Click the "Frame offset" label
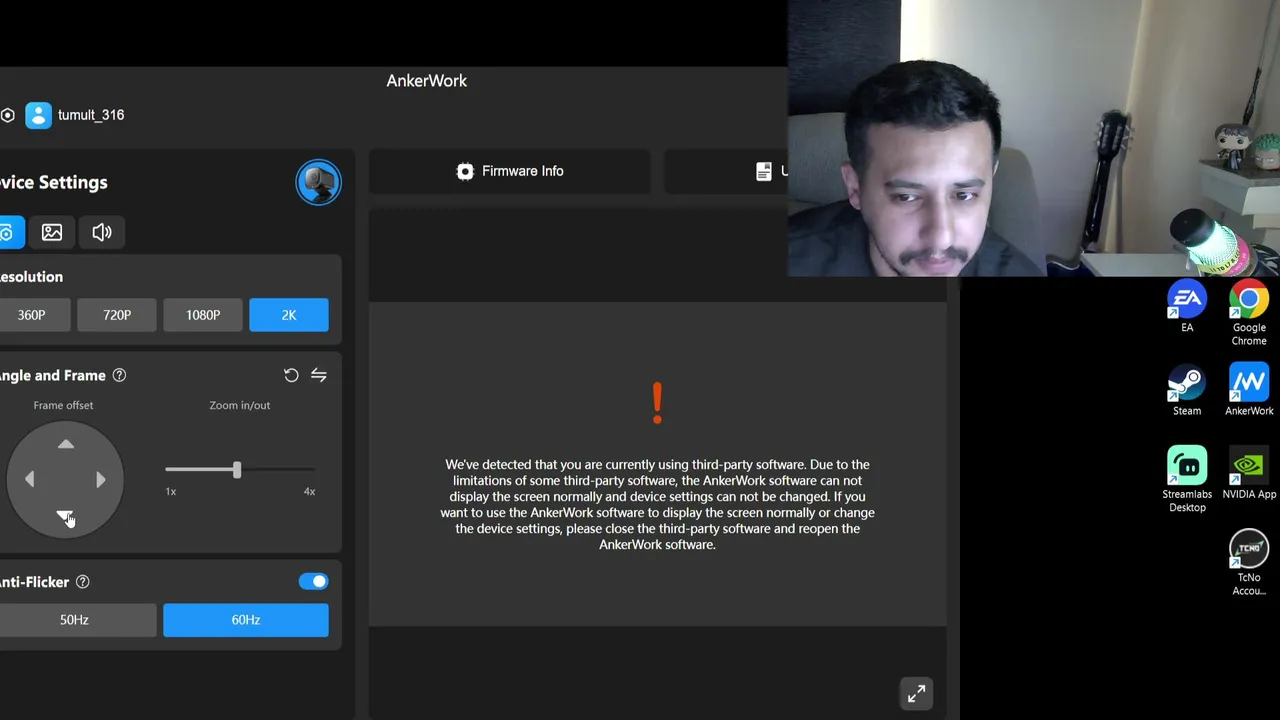Image resolution: width=1280 pixels, height=720 pixels. pyautogui.click(x=63, y=405)
